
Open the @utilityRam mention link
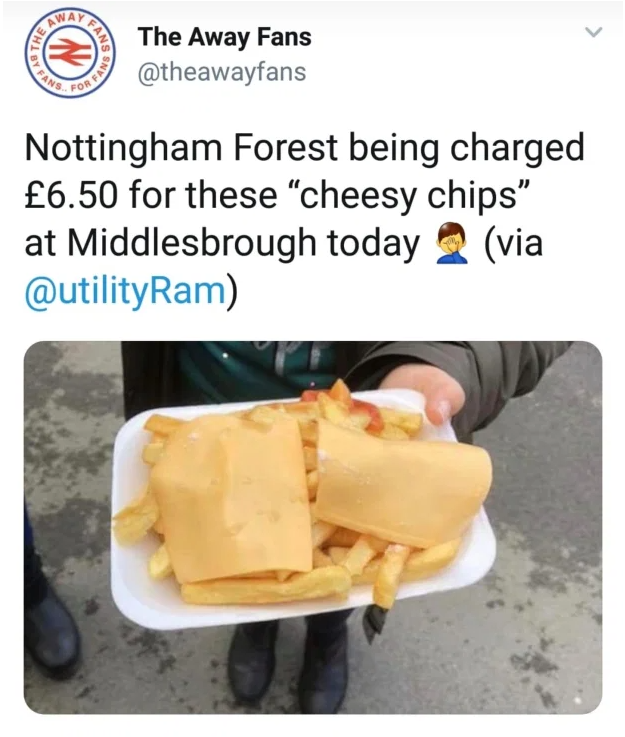126,291
